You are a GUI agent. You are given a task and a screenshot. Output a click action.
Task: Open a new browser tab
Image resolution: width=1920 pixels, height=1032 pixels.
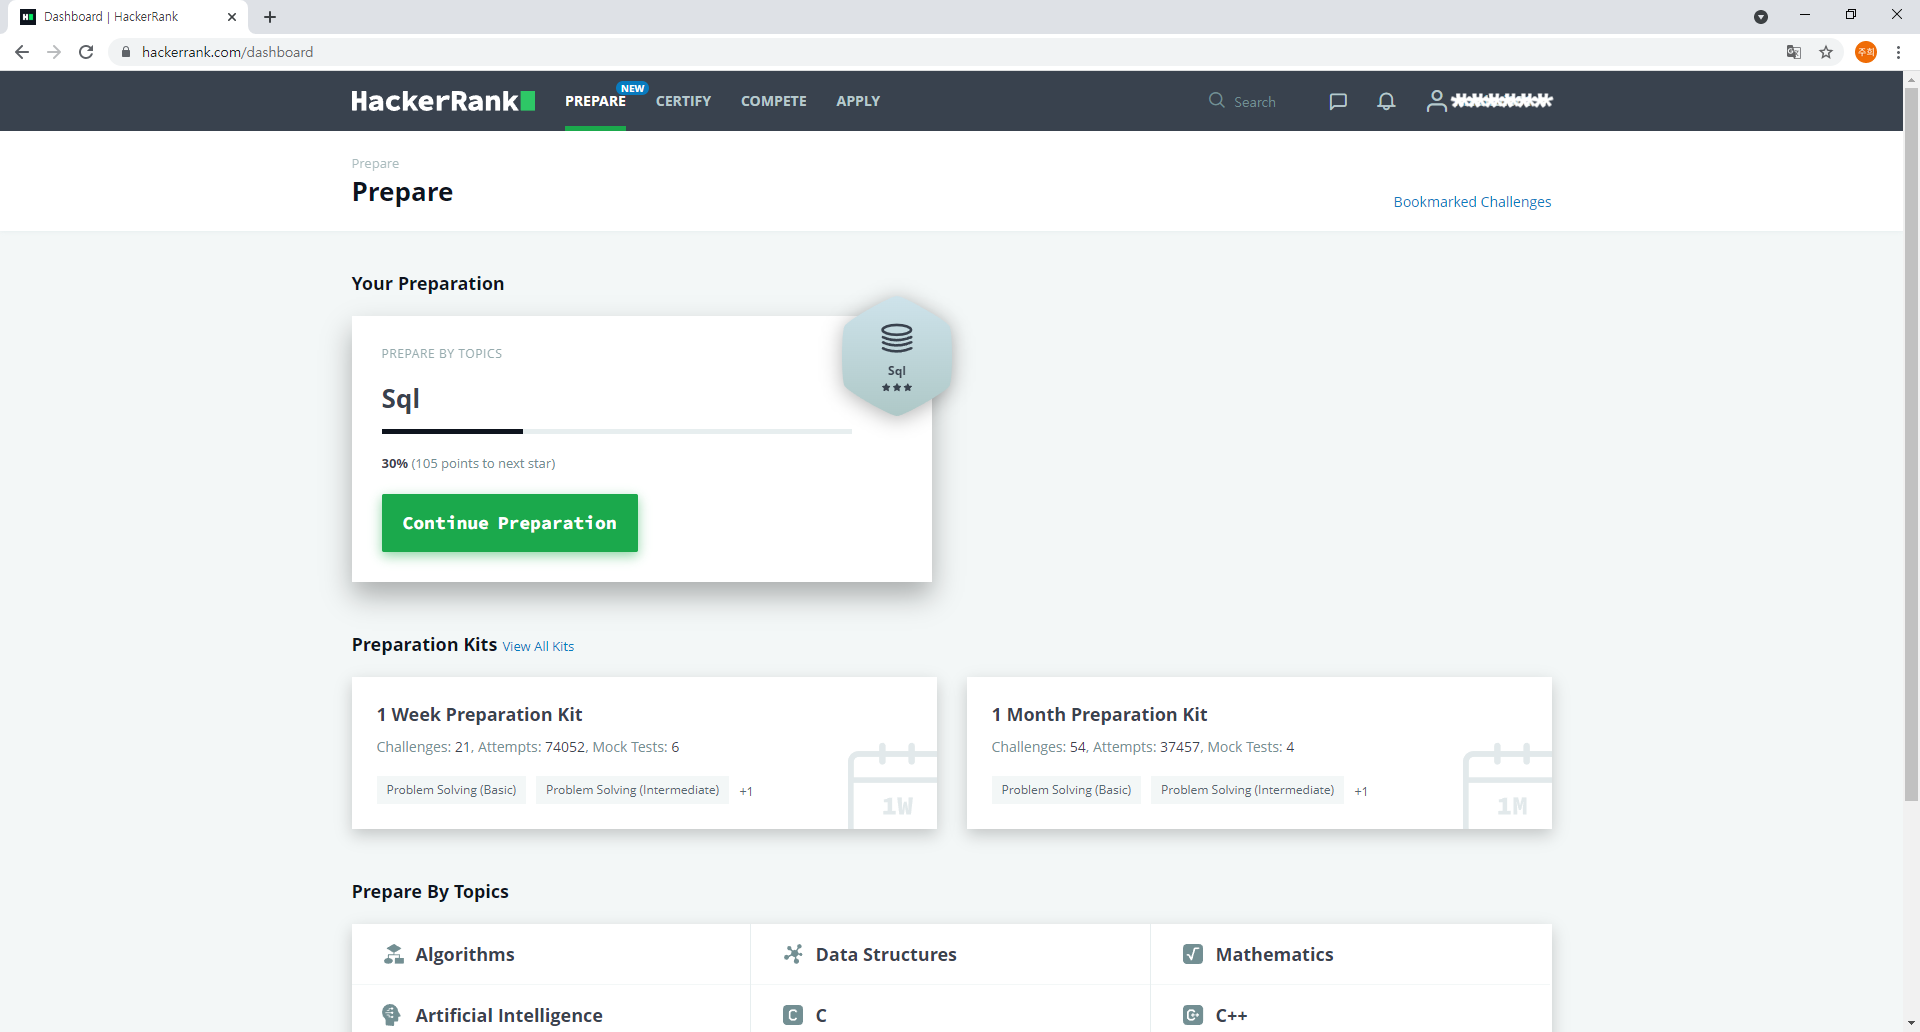(x=270, y=17)
